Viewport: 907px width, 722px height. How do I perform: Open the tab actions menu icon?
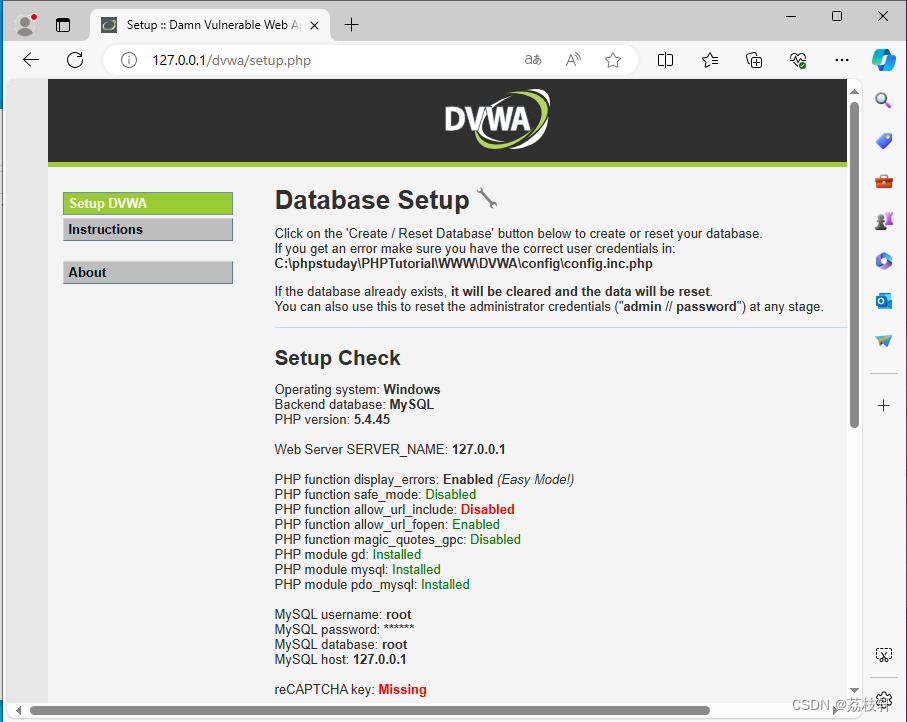(63, 25)
